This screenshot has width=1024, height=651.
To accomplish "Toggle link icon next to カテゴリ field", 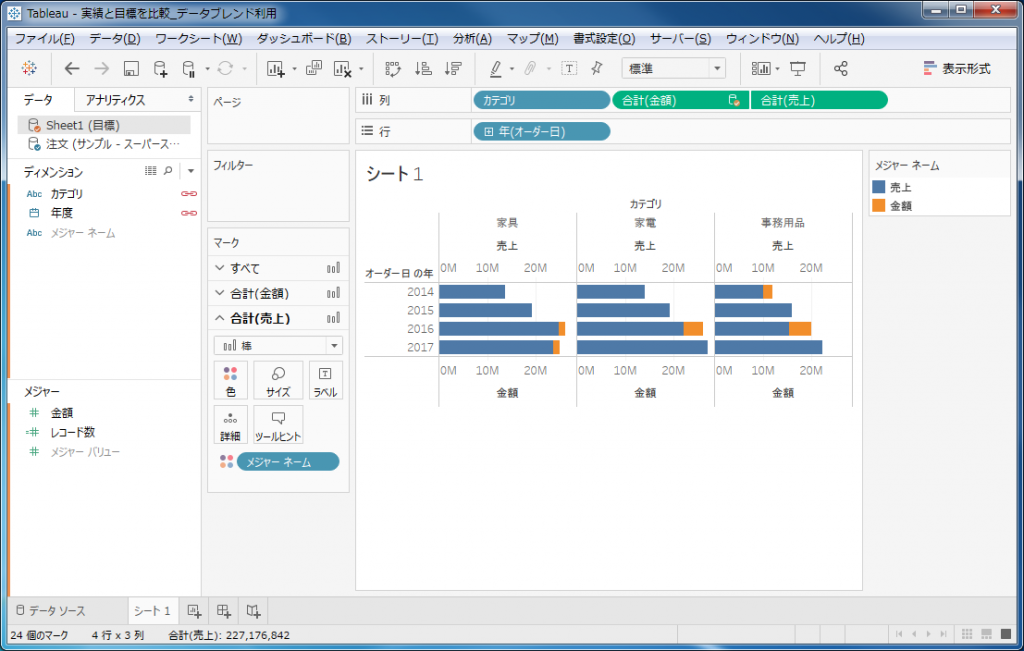I will [188, 194].
